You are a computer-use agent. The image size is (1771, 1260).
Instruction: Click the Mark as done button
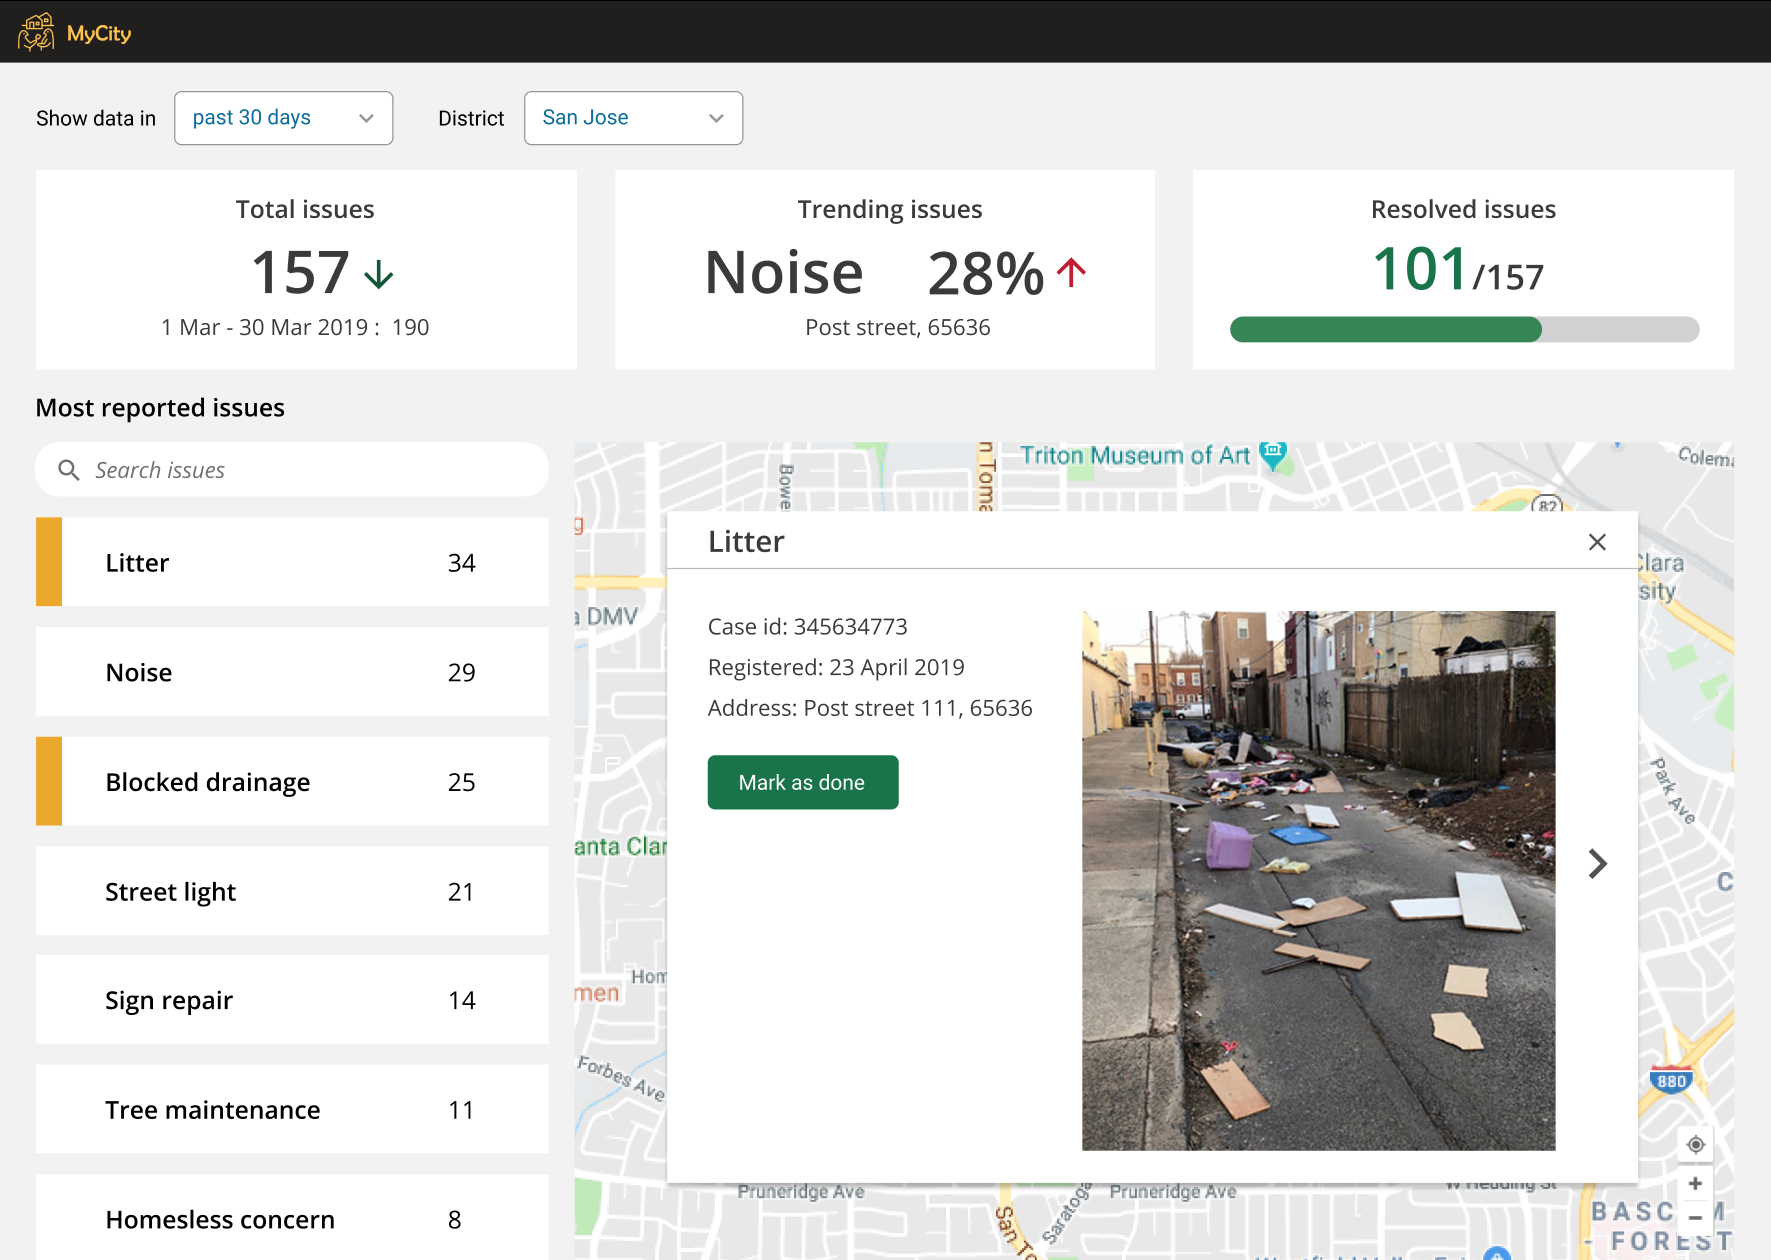[803, 782]
